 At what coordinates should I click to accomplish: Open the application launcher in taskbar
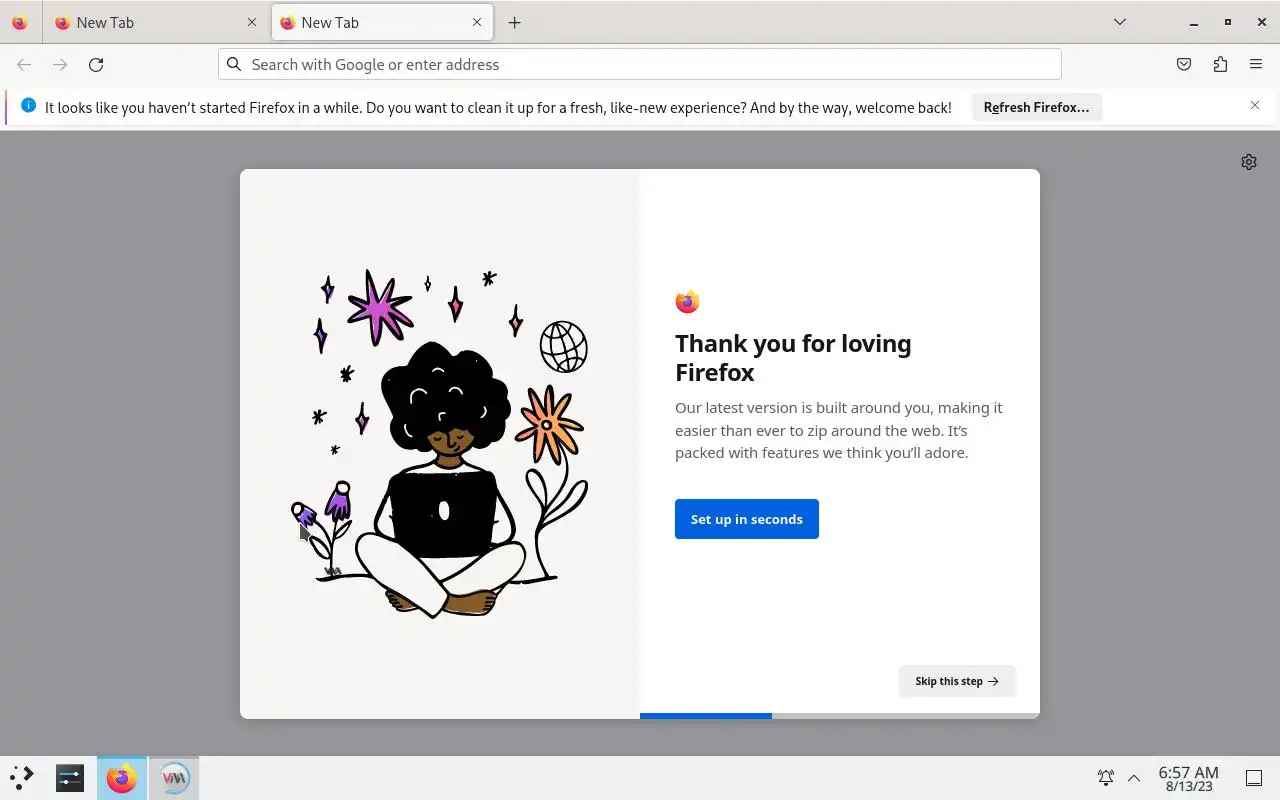pos(22,777)
